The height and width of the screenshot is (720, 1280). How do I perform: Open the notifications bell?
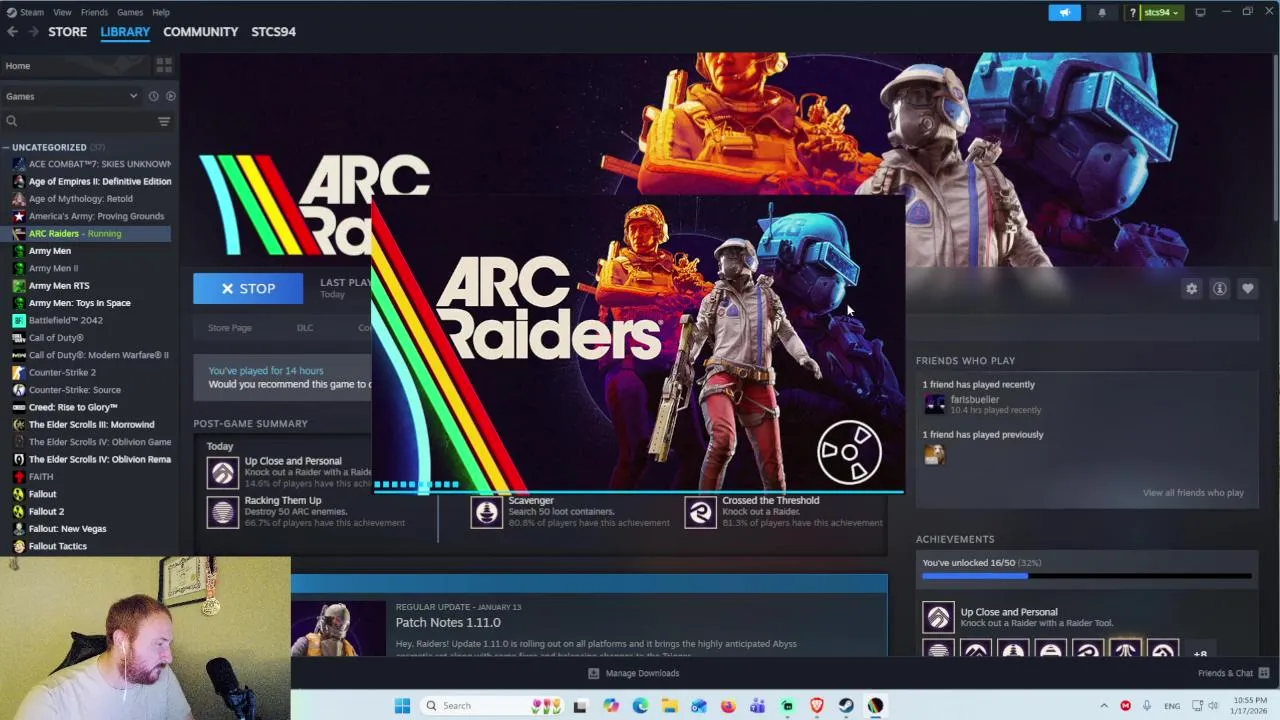pos(1102,12)
